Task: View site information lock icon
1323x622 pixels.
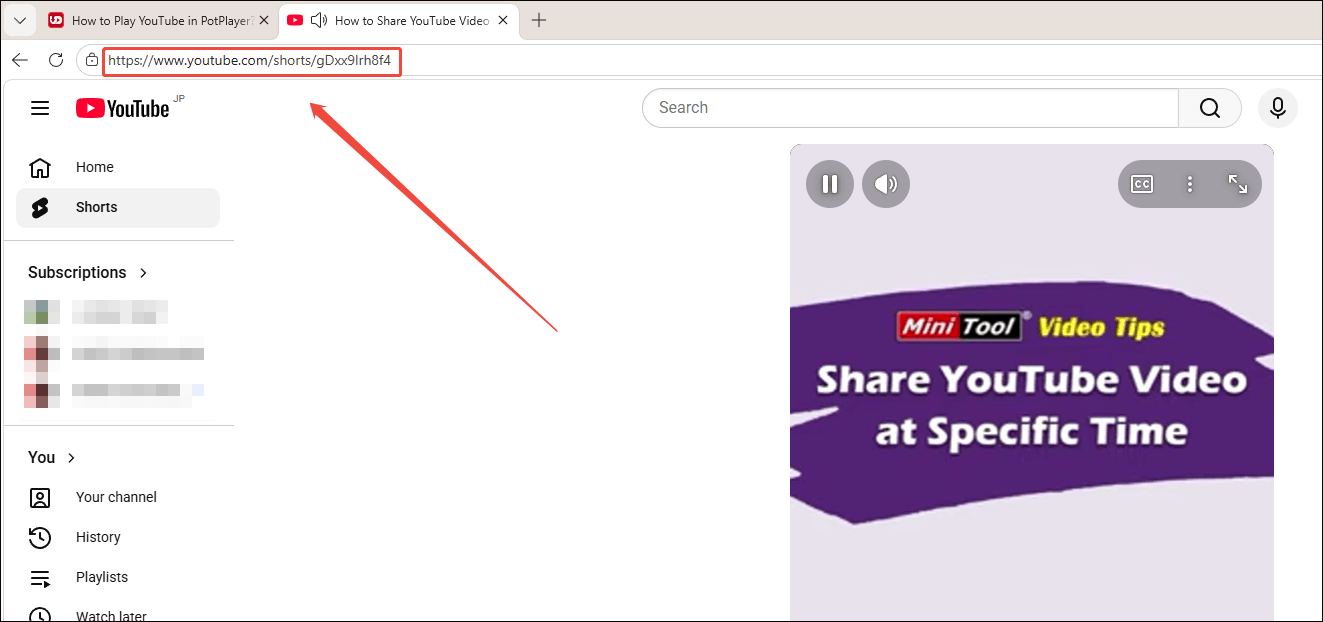Action: click(x=92, y=60)
